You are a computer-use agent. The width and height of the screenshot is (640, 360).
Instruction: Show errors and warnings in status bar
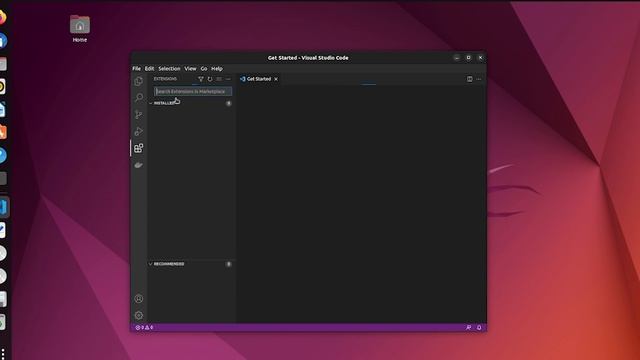tap(144, 327)
